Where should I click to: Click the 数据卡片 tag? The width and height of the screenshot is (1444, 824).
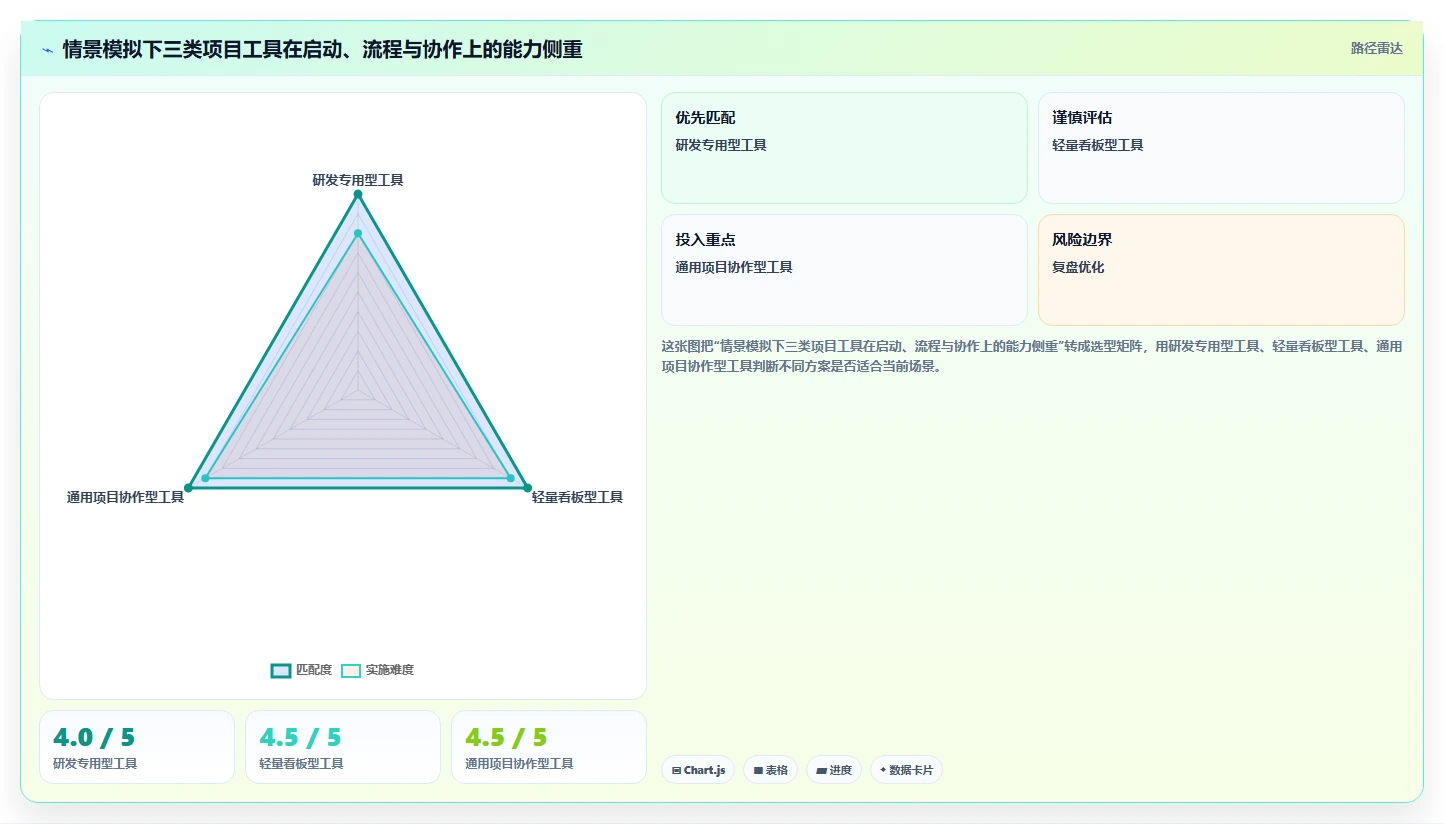906,770
